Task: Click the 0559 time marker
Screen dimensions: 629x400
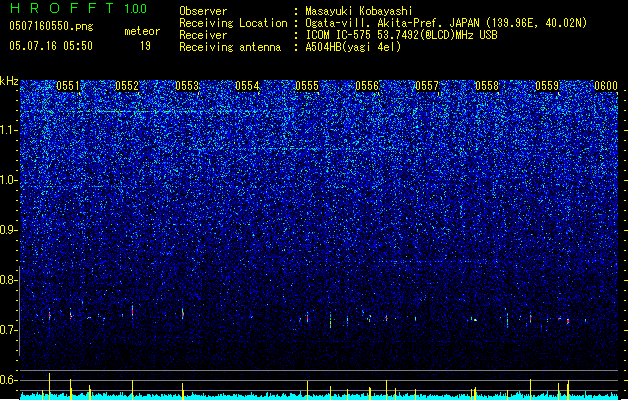Action: [x=547, y=86]
